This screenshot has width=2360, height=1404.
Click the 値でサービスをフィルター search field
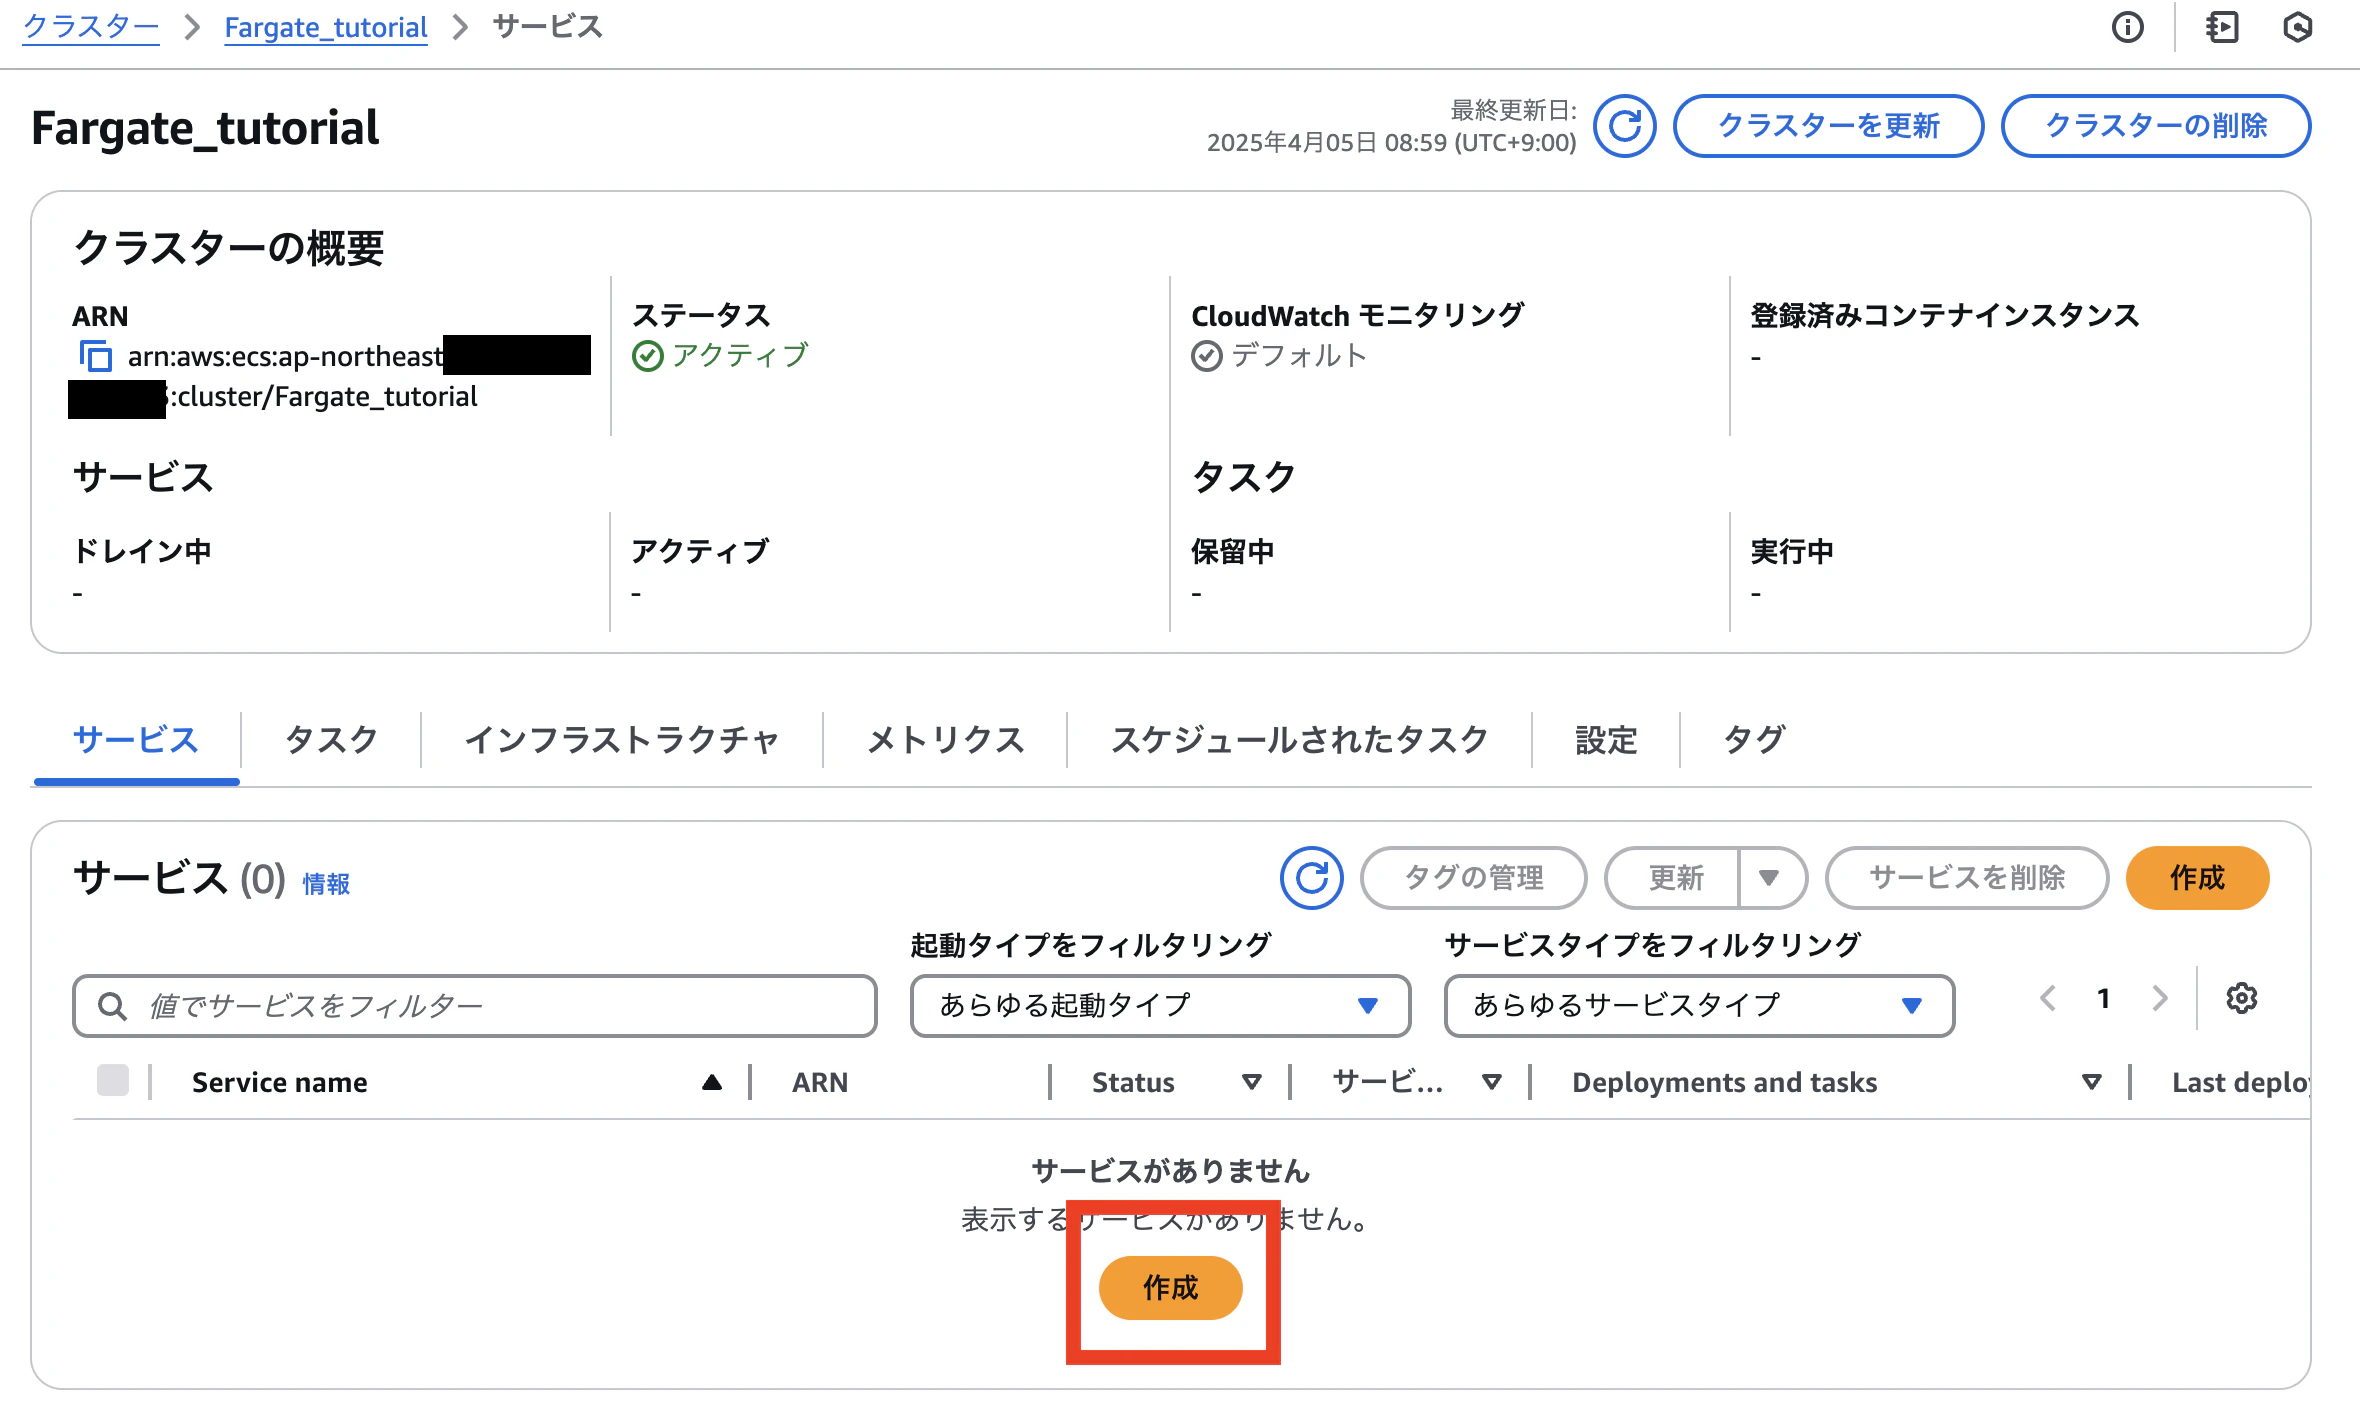tap(475, 1006)
